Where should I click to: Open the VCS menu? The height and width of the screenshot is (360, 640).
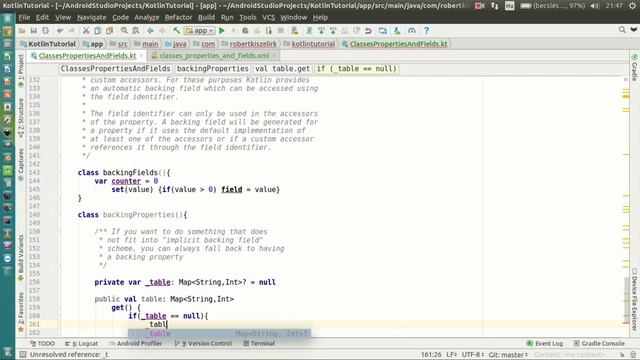(x=268, y=18)
